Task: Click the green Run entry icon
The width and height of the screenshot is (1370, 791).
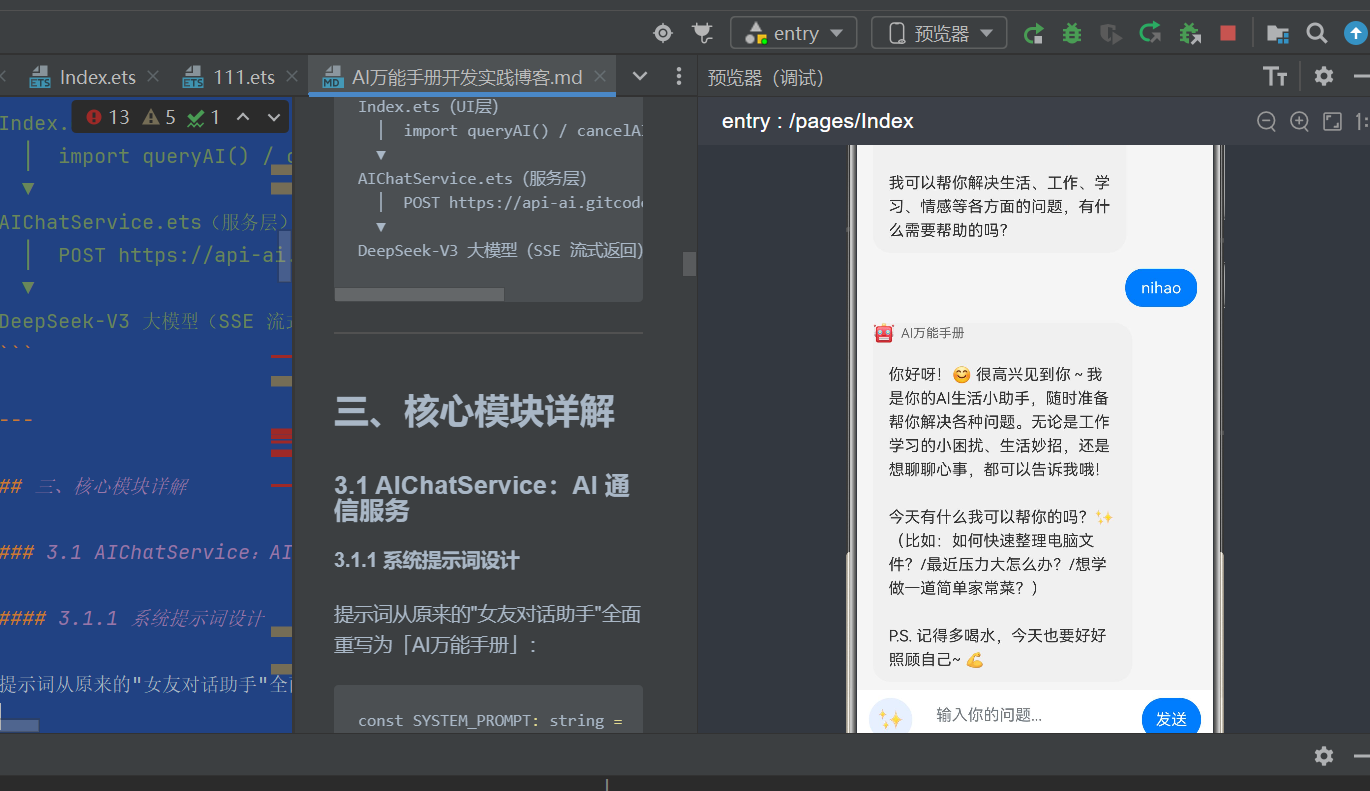Action: (x=1034, y=33)
